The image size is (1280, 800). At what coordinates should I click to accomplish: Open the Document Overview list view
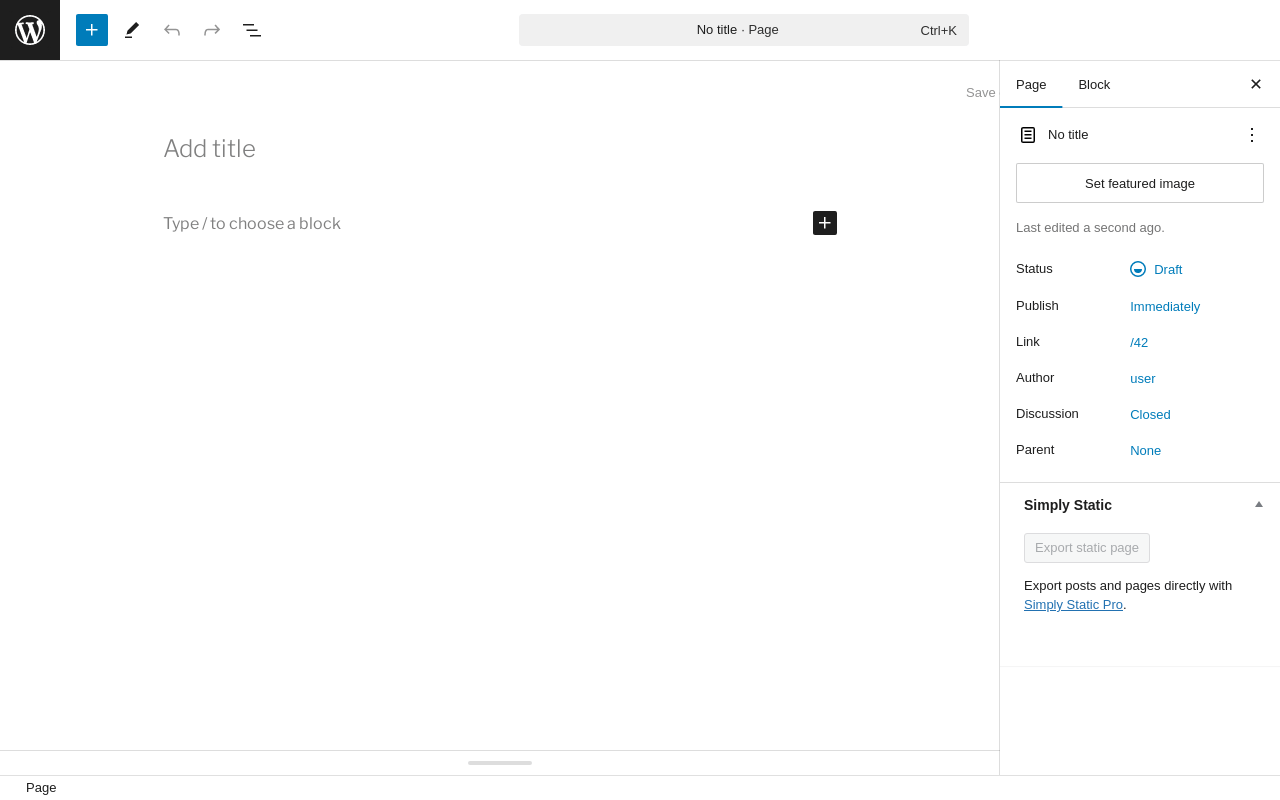click(x=252, y=30)
